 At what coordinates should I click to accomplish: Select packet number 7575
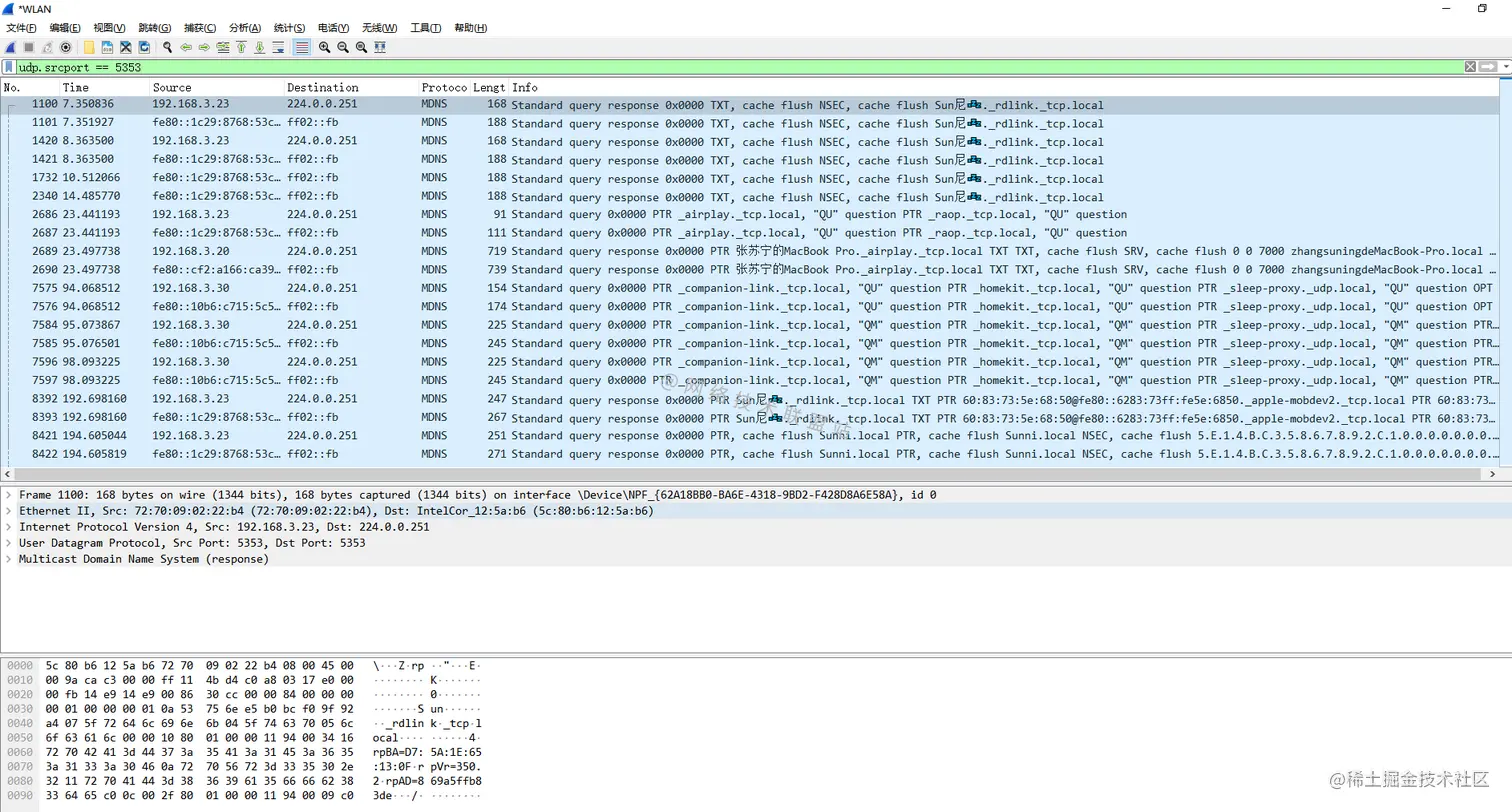point(750,288)
